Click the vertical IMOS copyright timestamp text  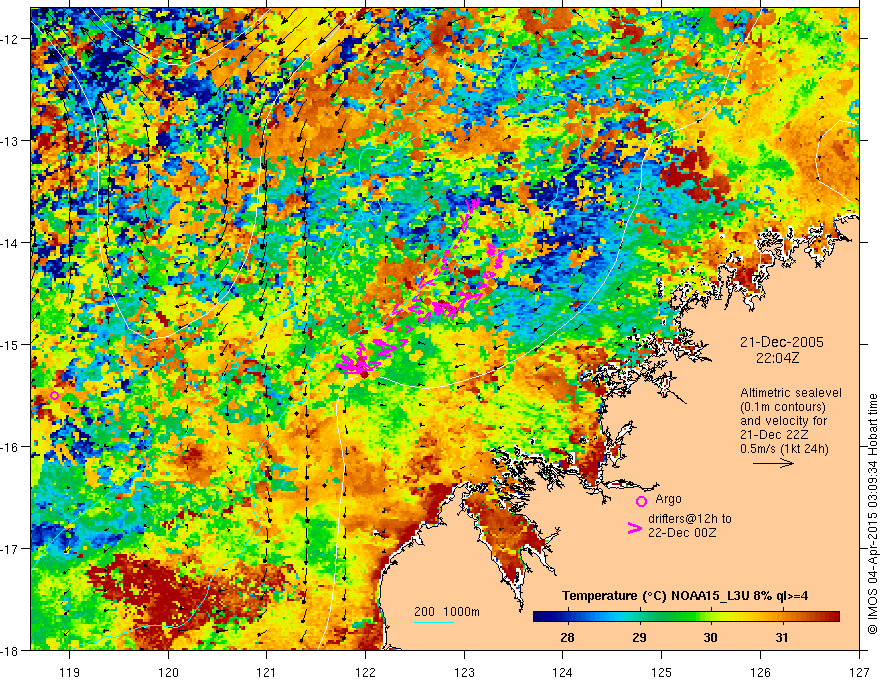point(872,514)
